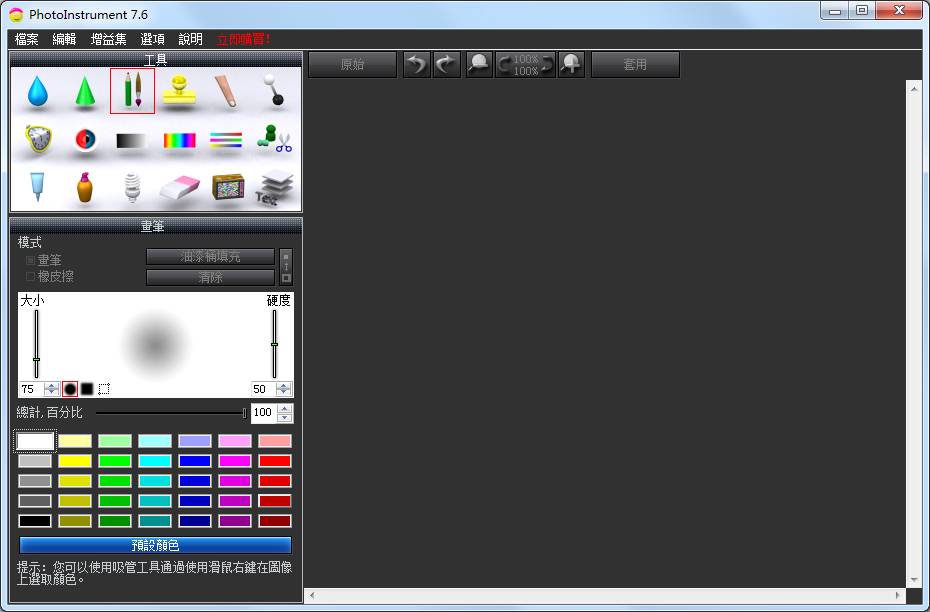Enable the 橡皮擦 mode checkbox
Screen dimensions: 930x612
(x=30, y=276)
